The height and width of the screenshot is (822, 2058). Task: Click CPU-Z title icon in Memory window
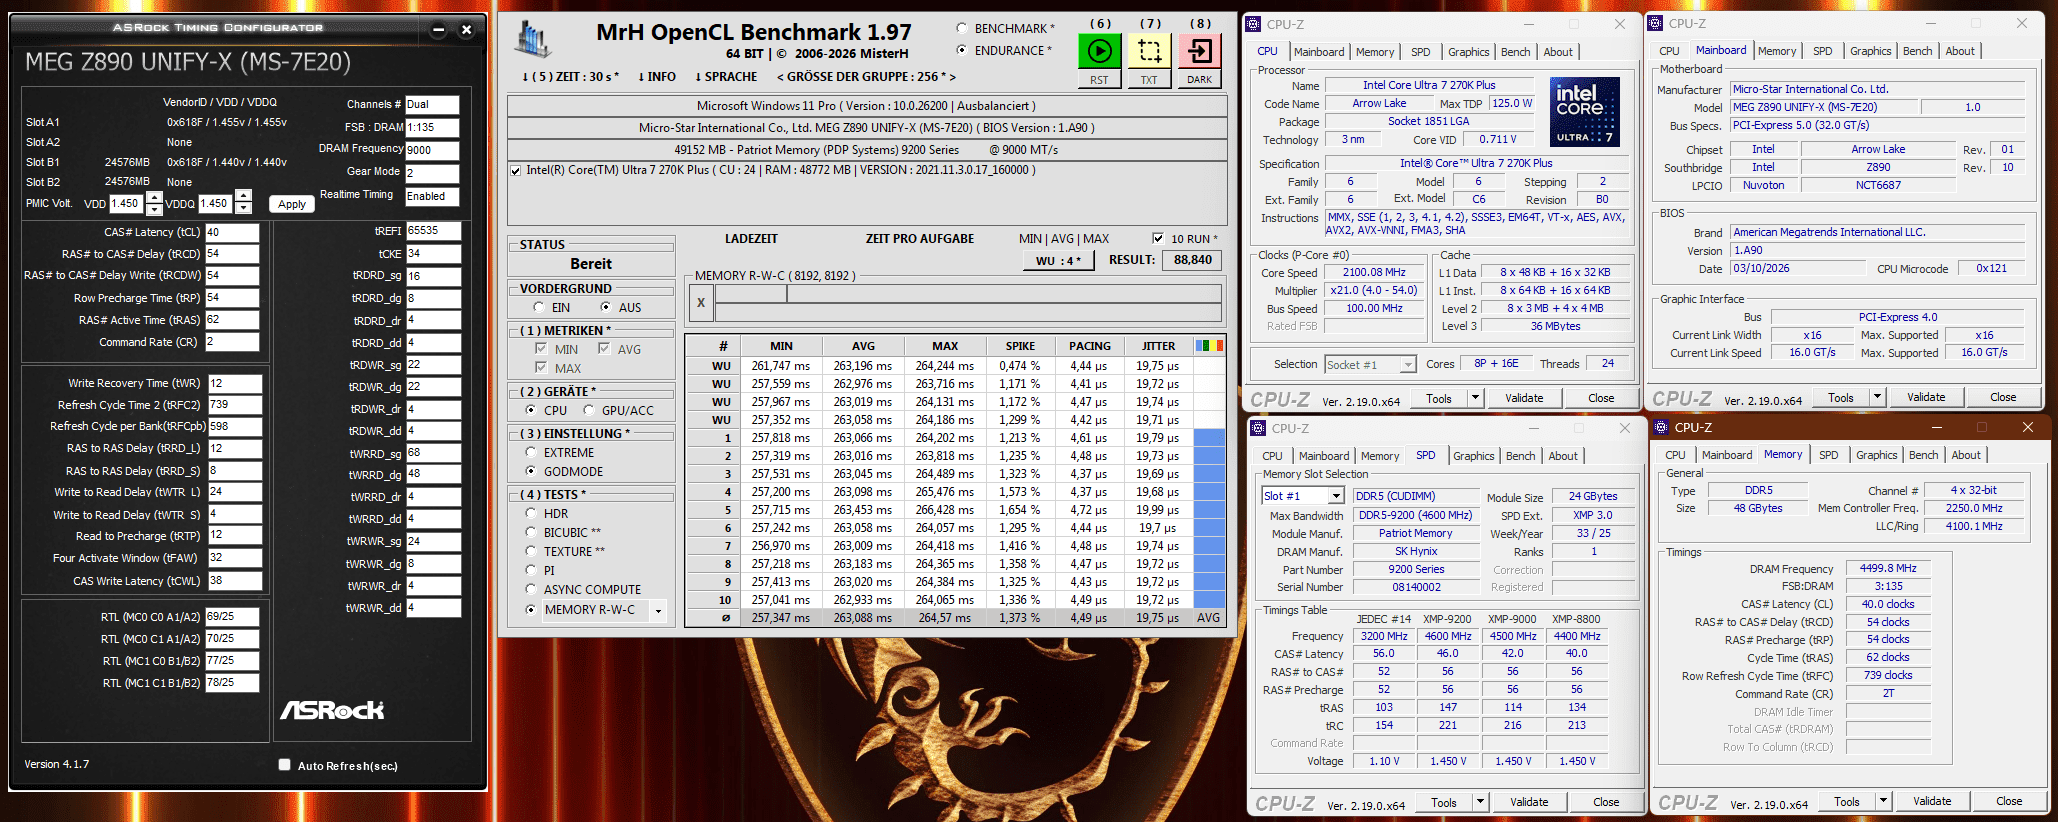[x=1662, y=427]
